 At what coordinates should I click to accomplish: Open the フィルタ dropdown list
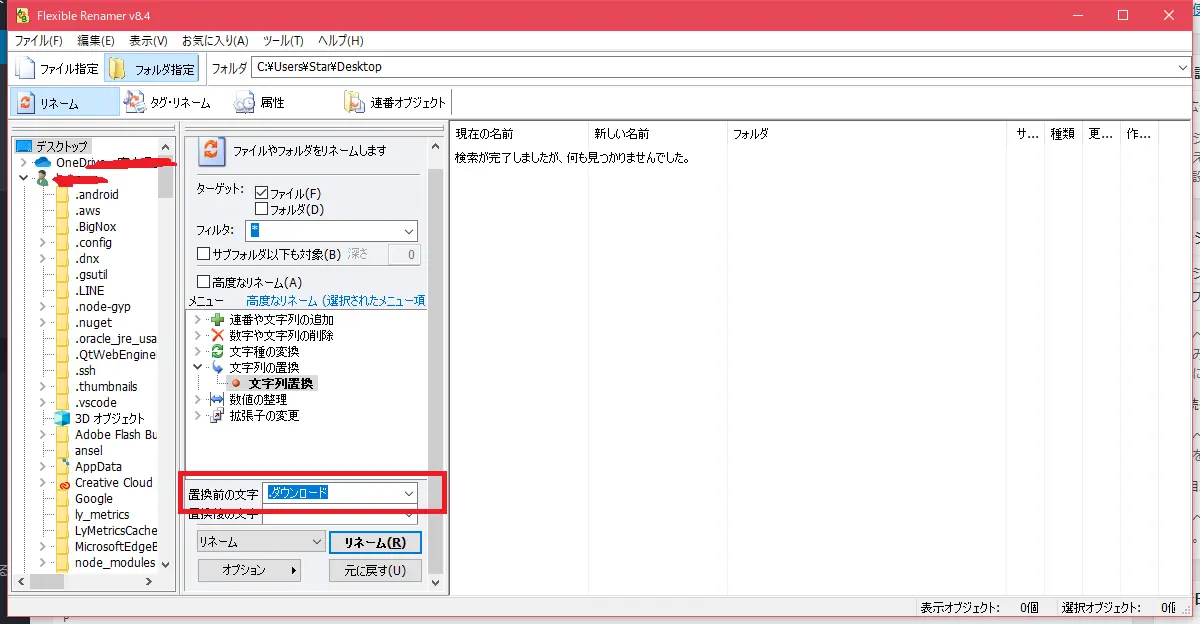point(408,231)
